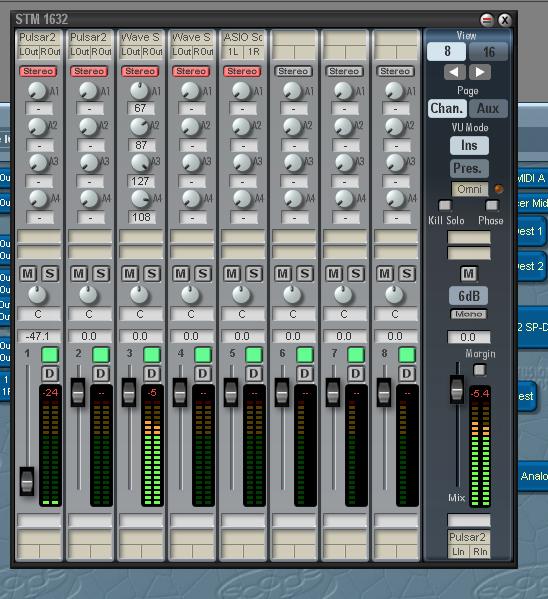The height and width of the screenshot is (599, 548).
Task: Click the A3 value field showing 127
Action: click(x=141, y=181)
